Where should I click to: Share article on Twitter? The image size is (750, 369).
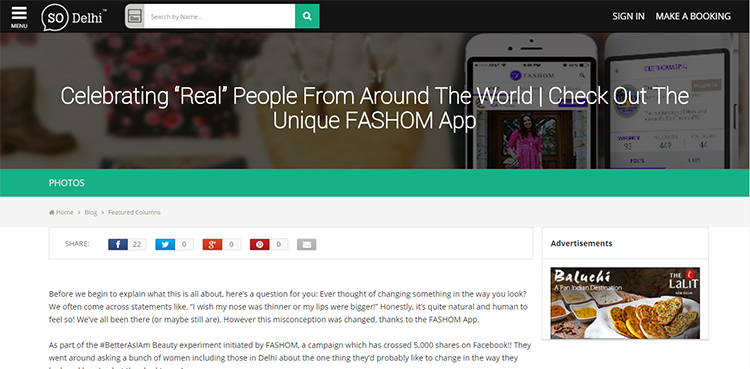pyautogui.click(x=165, y=245)
